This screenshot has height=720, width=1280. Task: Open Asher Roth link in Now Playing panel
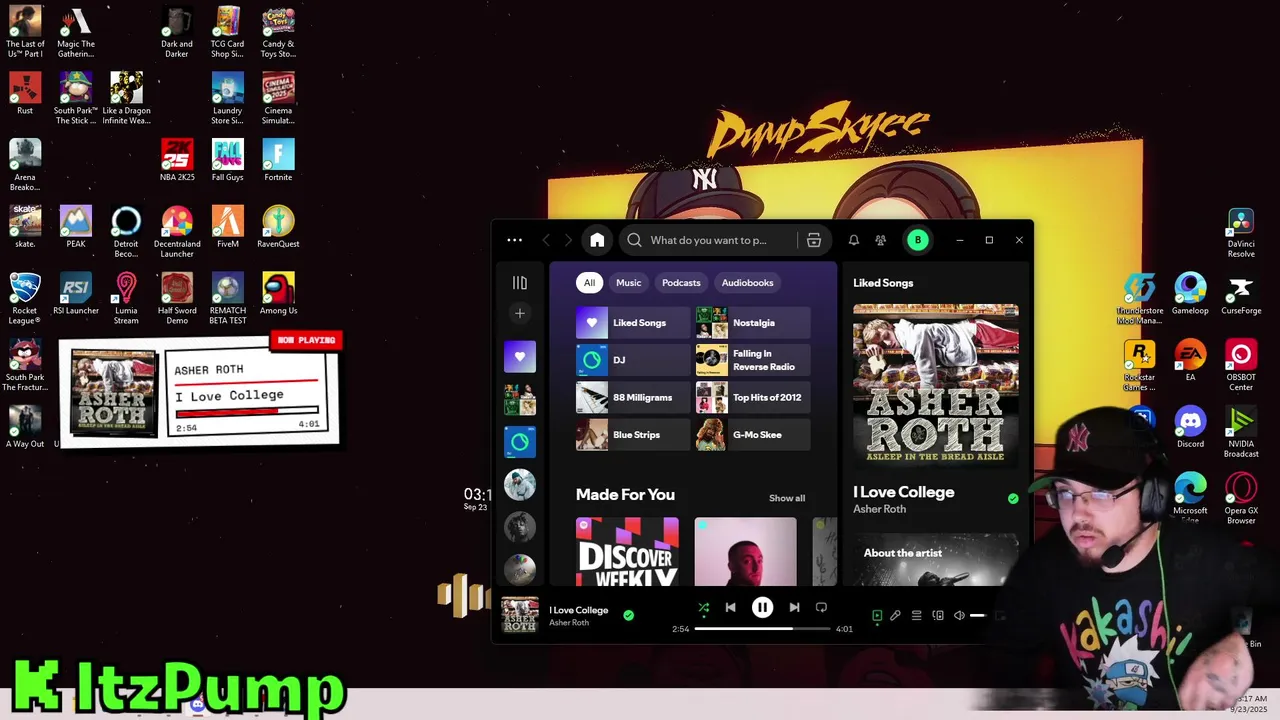click(879, 509)
